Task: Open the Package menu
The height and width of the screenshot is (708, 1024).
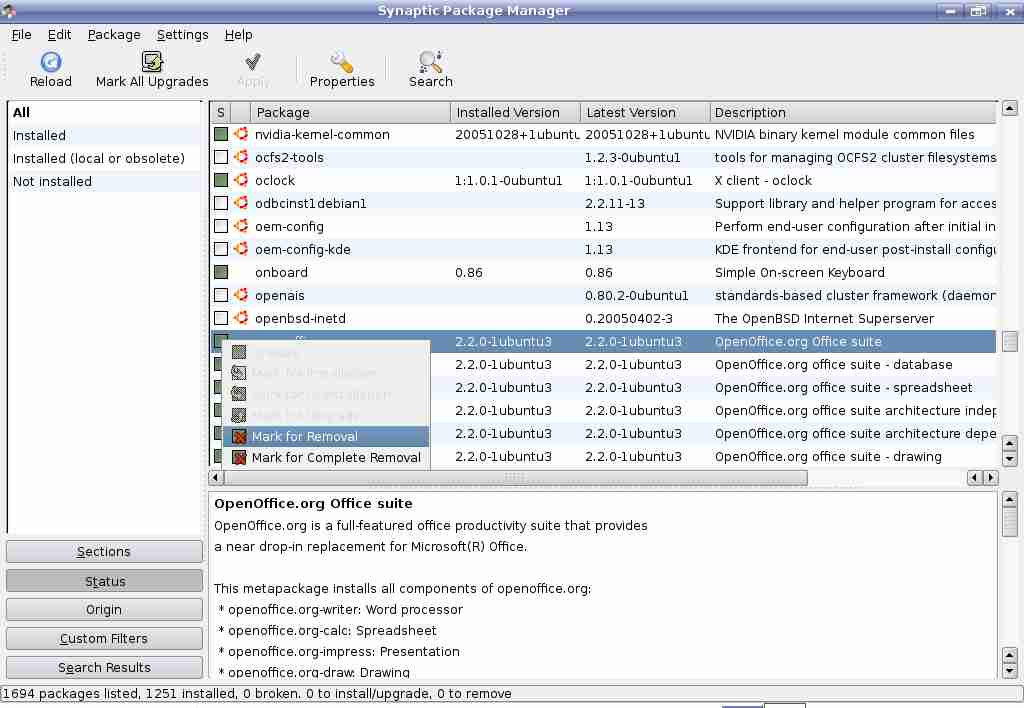Action: pos(114,35)
